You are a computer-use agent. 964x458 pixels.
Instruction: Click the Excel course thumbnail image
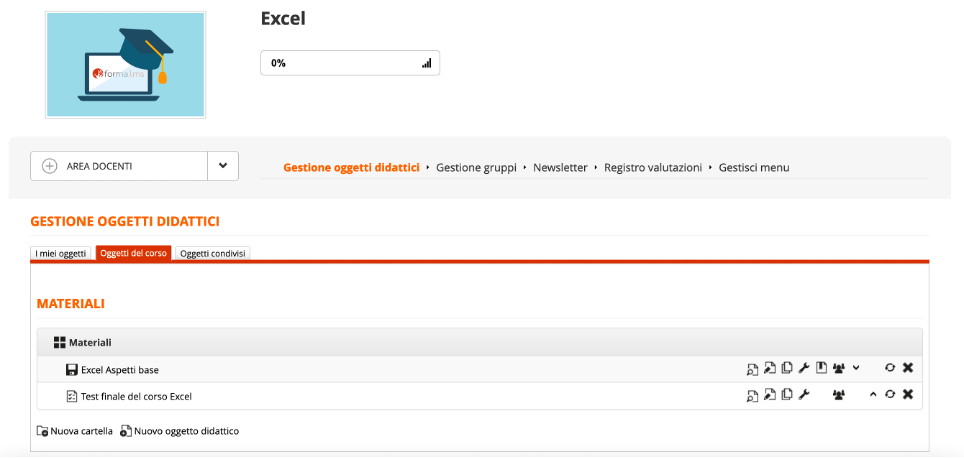(125, 65)
